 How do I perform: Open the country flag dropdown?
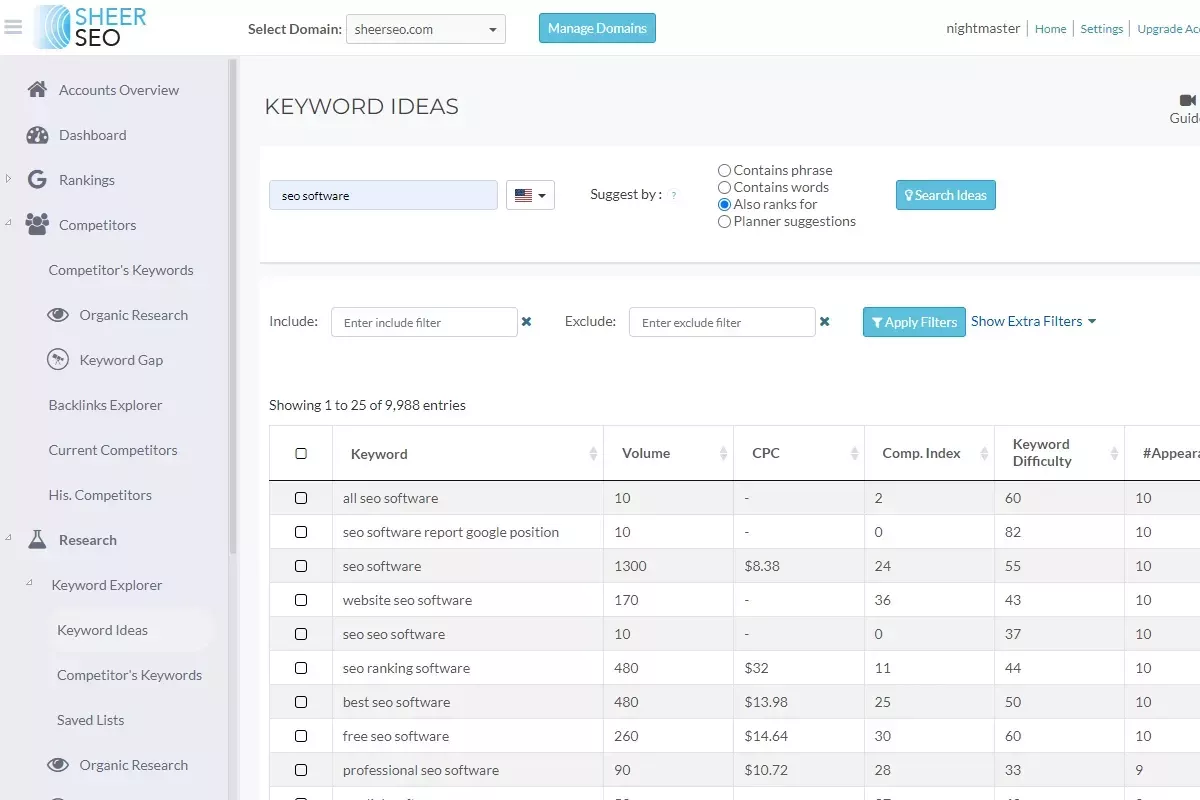[x=530, y=196]
